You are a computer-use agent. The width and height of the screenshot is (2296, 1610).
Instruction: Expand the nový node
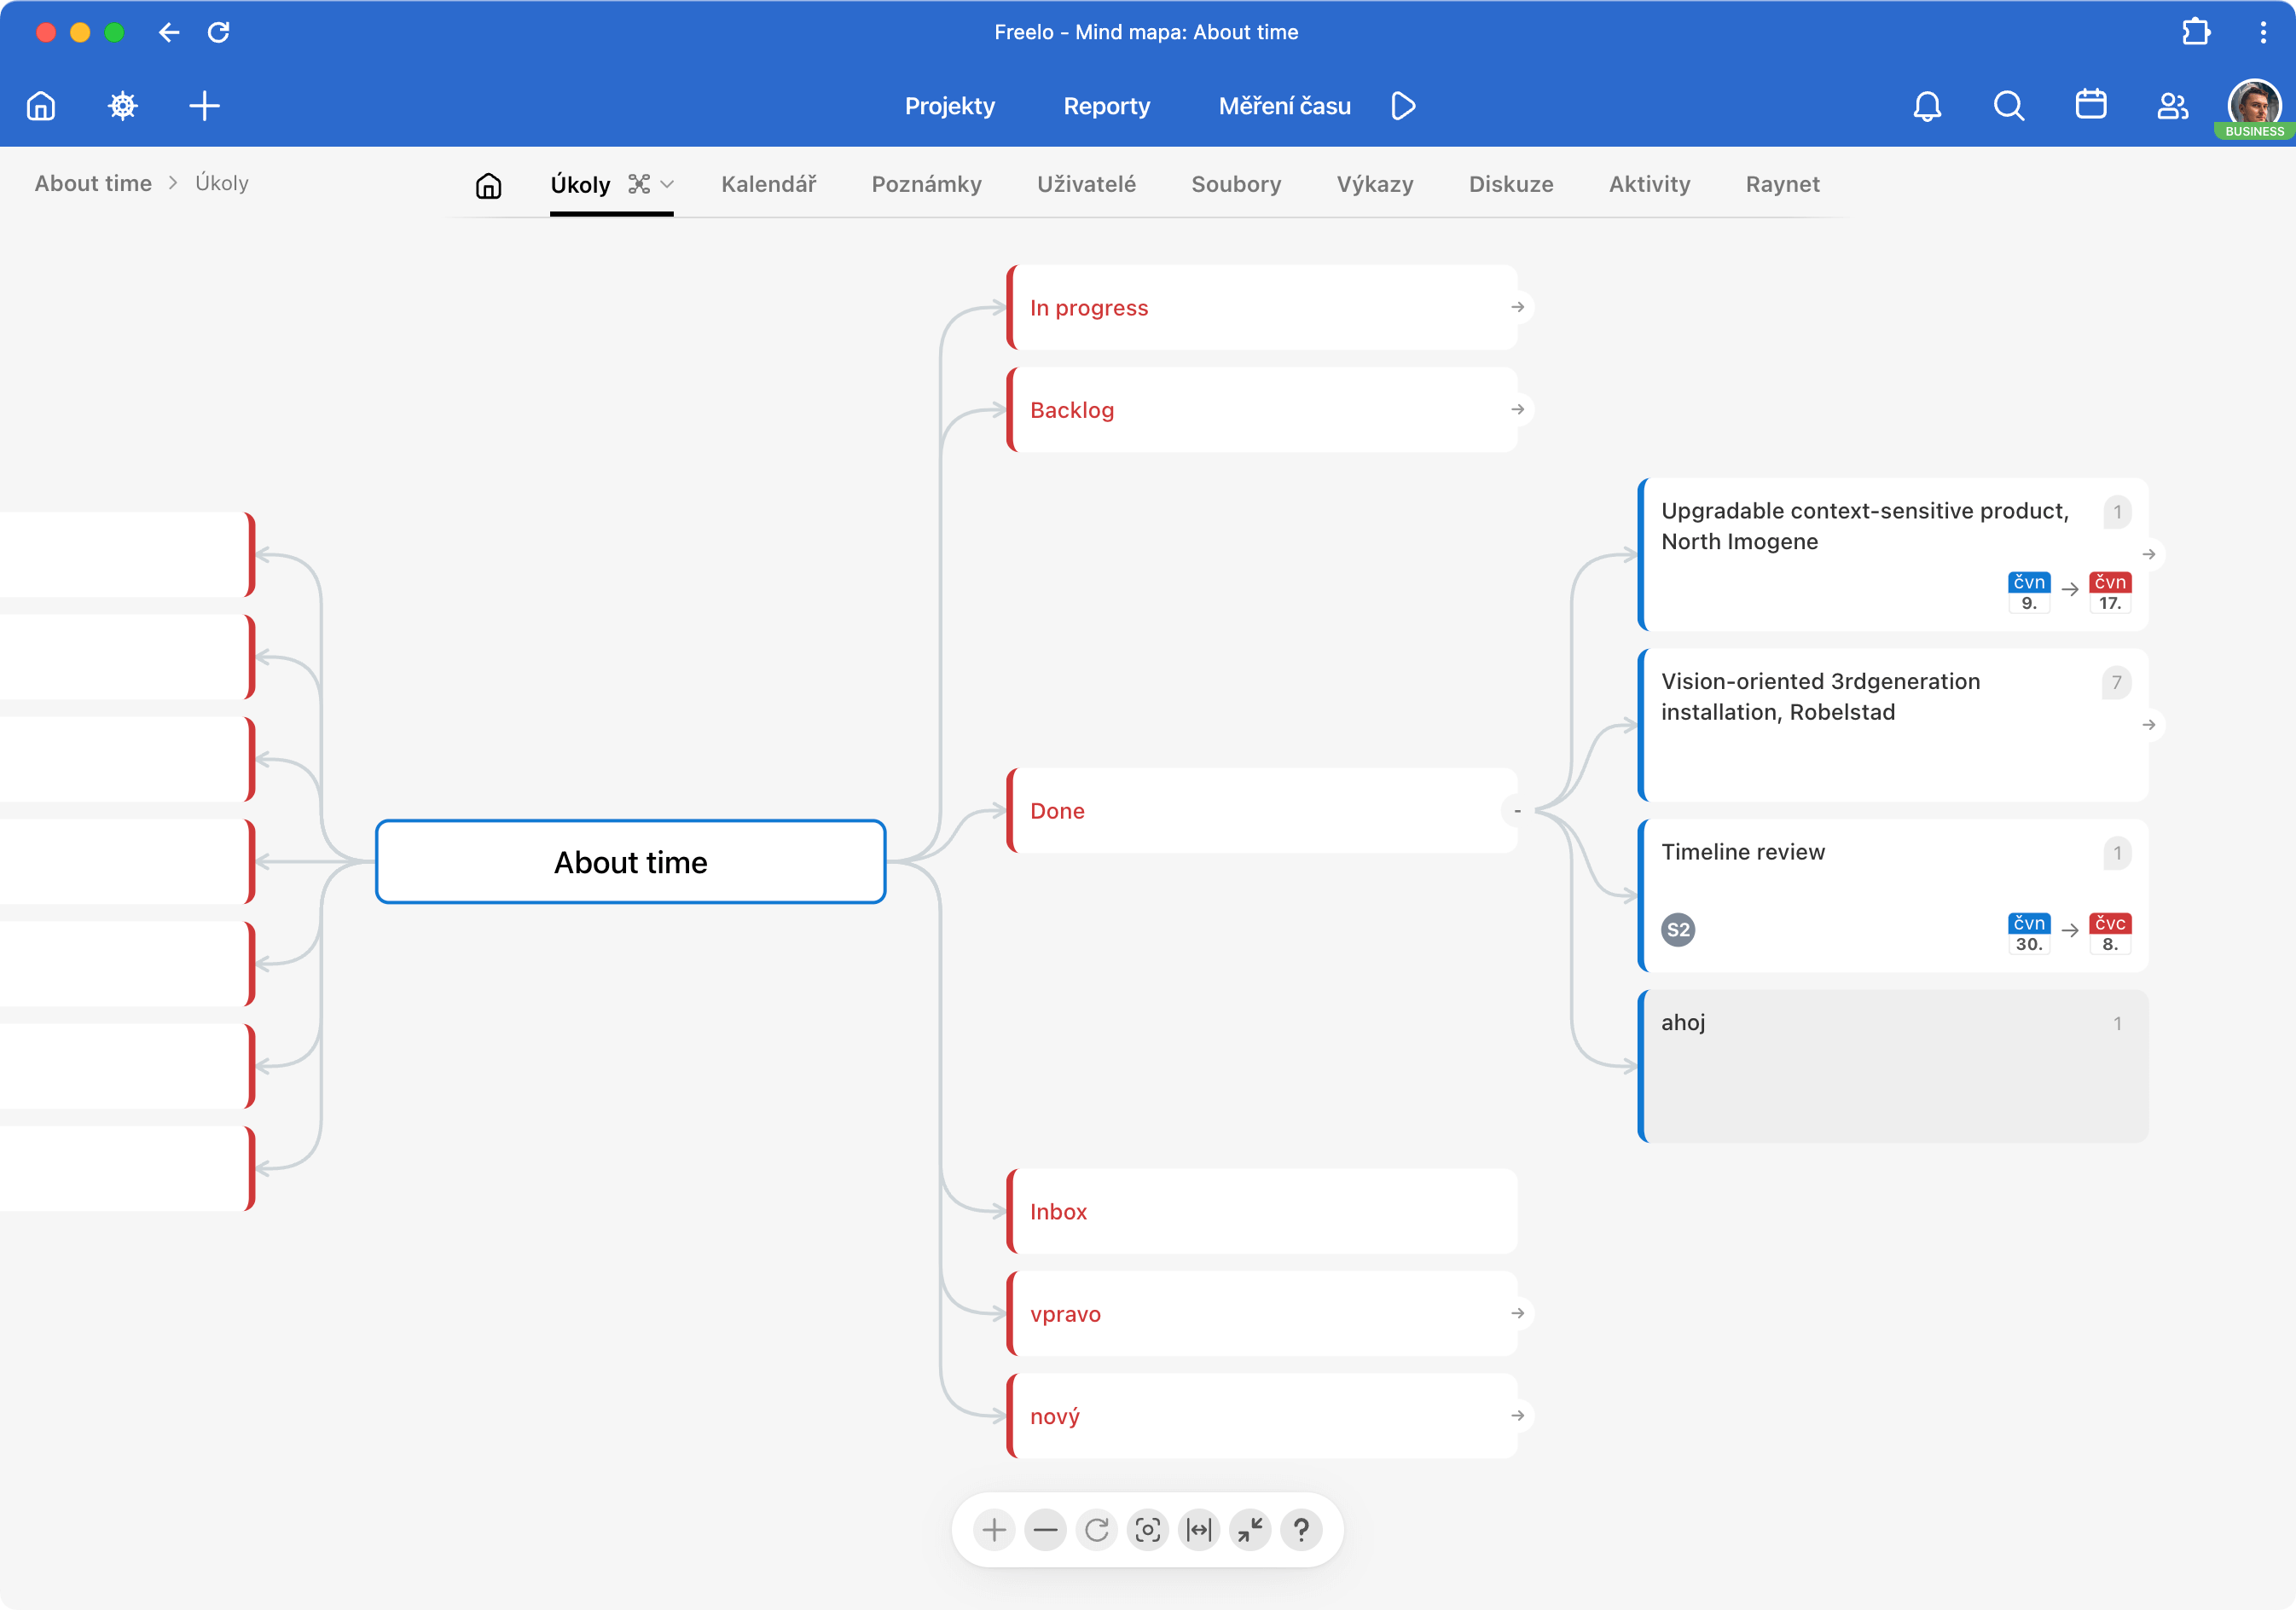1517,1415
